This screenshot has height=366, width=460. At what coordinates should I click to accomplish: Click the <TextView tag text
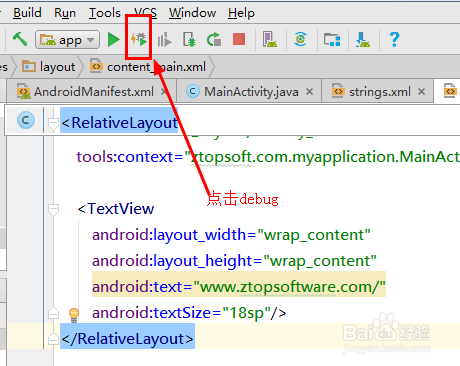click(116, 209)
